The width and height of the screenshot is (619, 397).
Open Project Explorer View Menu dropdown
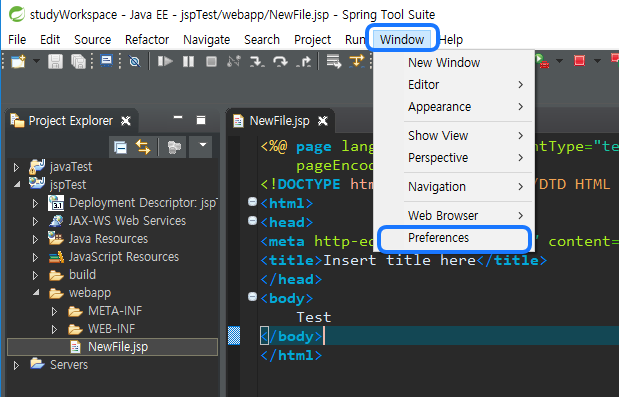(x=202, y=146)
